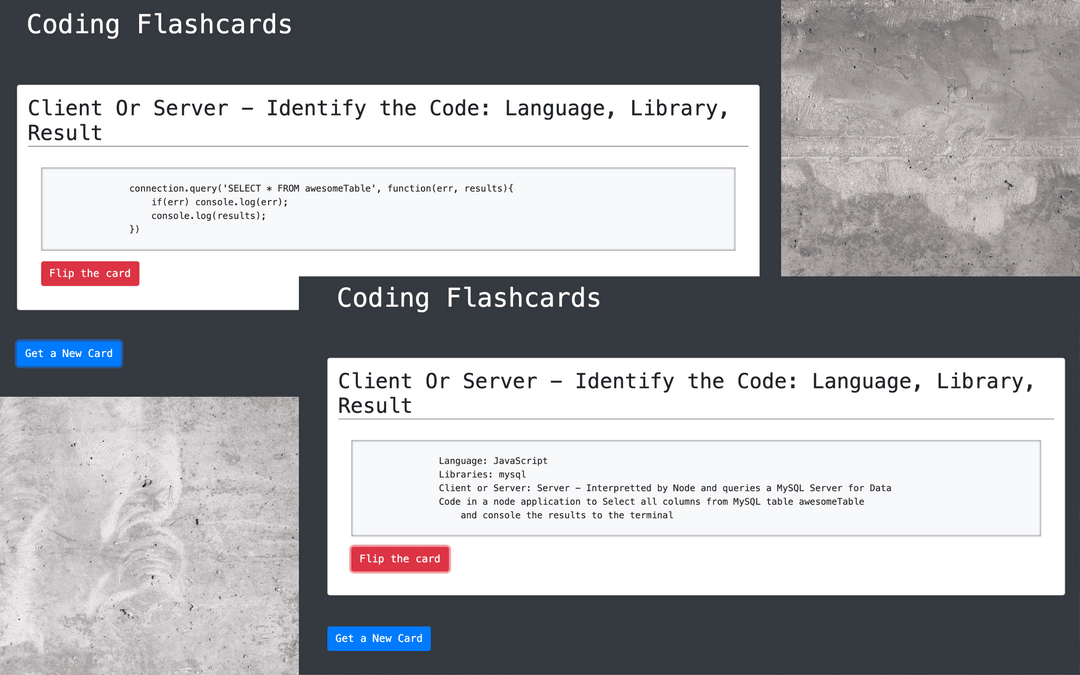Image resolution: width=1080 pixels, height=675 pixels.
Task: Click the concrete texture image at top right
Action: pyautogui.click(x=930, y=138)
